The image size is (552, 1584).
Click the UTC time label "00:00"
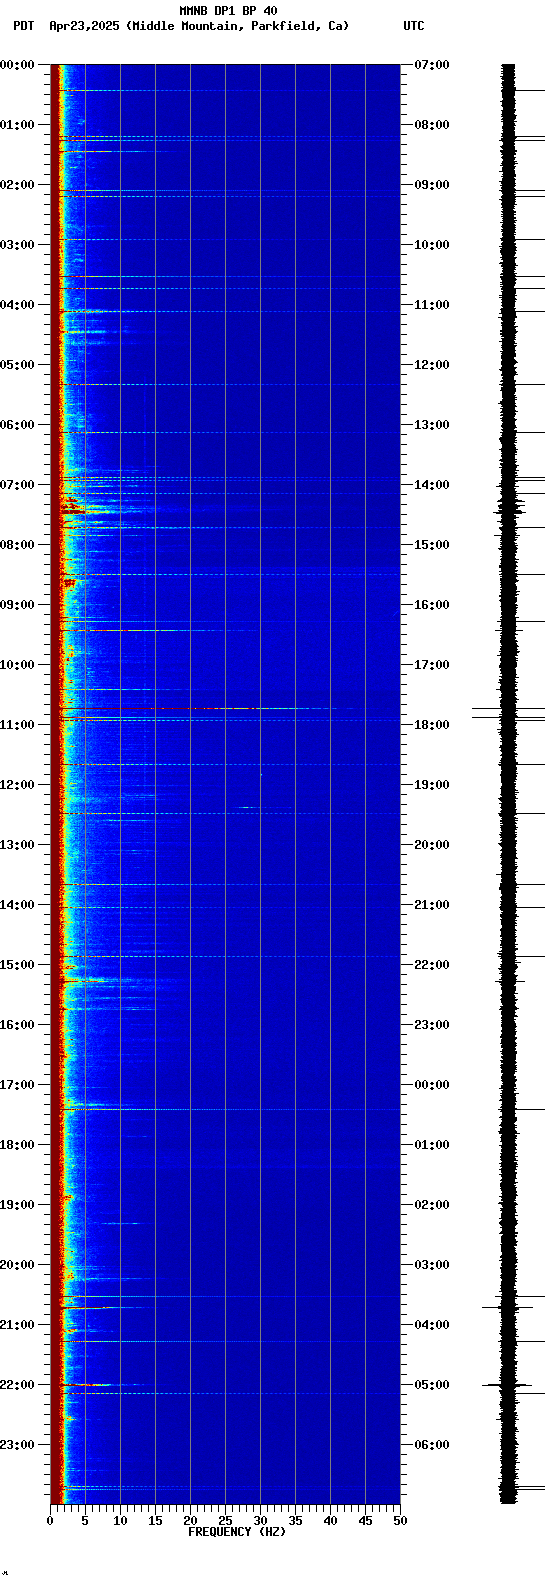point(432,1085)
